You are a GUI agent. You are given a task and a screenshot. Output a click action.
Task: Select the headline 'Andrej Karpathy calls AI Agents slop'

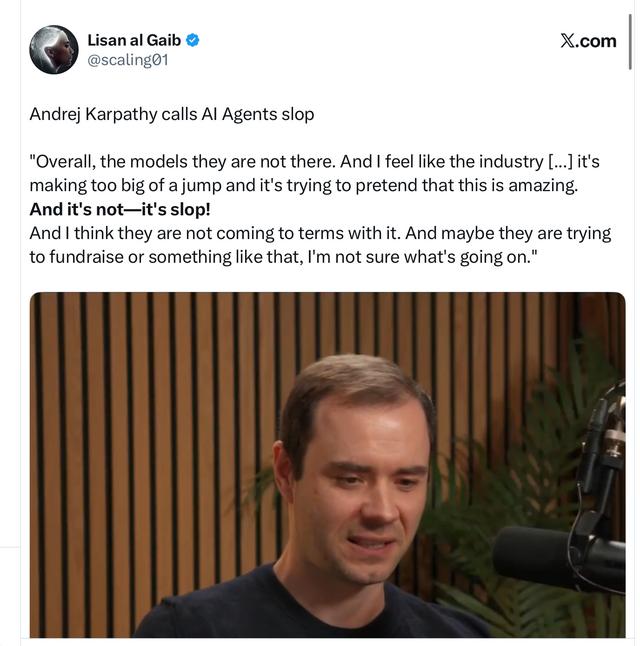(172, 114)
